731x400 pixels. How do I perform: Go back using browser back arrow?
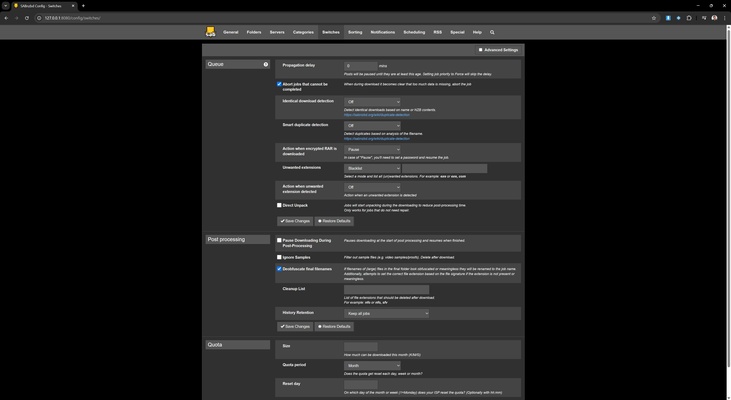6,18
